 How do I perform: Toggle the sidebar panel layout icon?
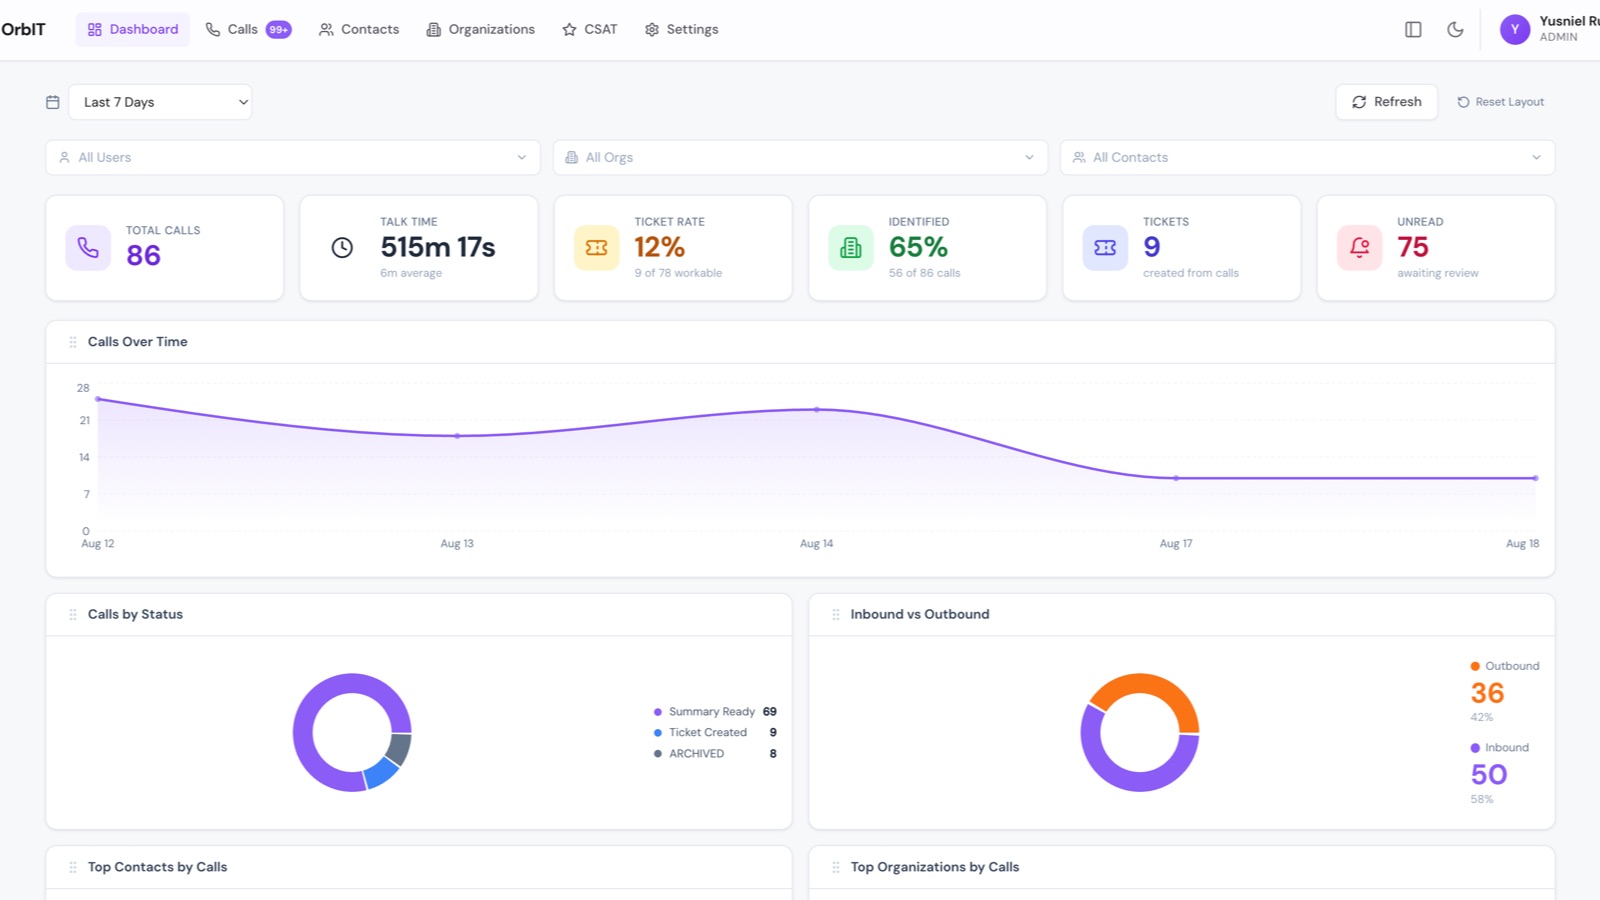(1413, 30)
